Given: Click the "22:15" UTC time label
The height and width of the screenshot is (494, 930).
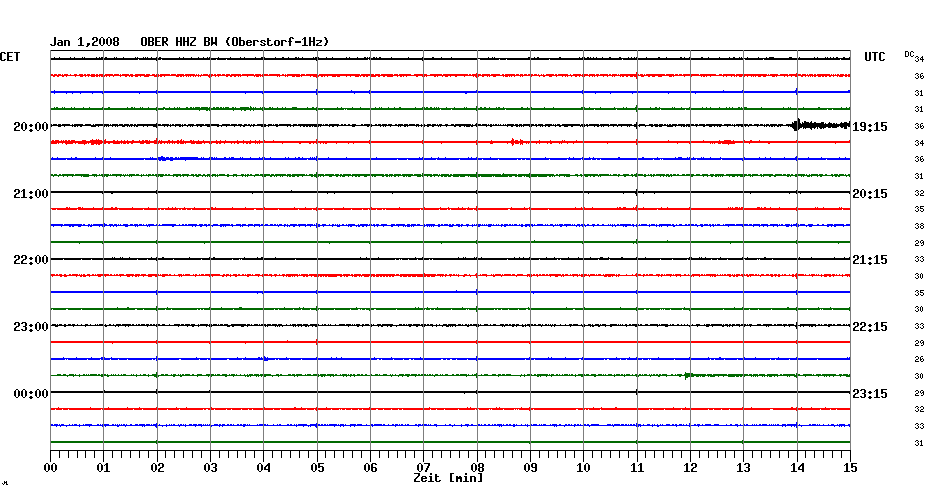Looking at the screenshot, I should pyautogui.click(x=870, y=327).
